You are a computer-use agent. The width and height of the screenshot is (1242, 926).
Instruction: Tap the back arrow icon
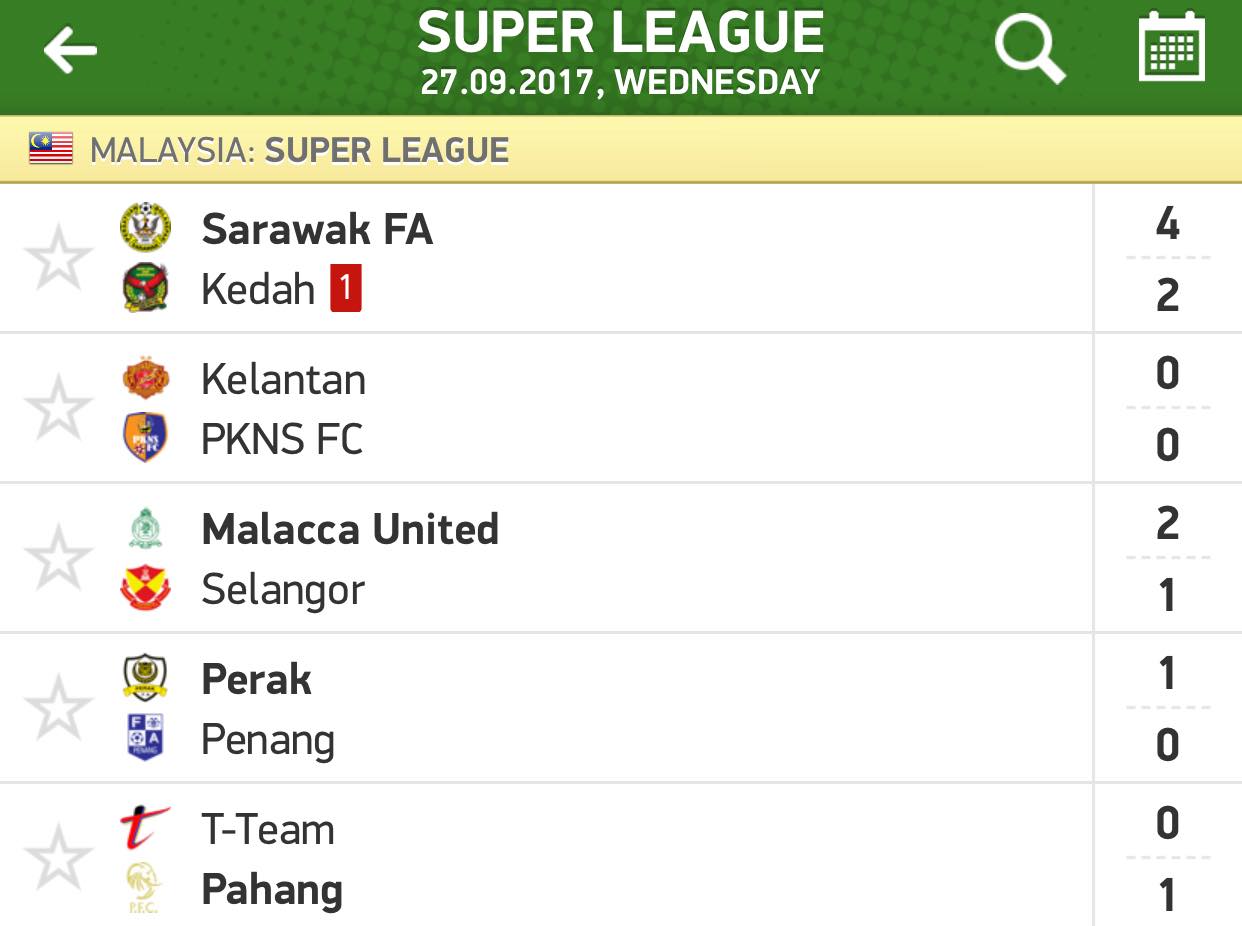point(70,50)
